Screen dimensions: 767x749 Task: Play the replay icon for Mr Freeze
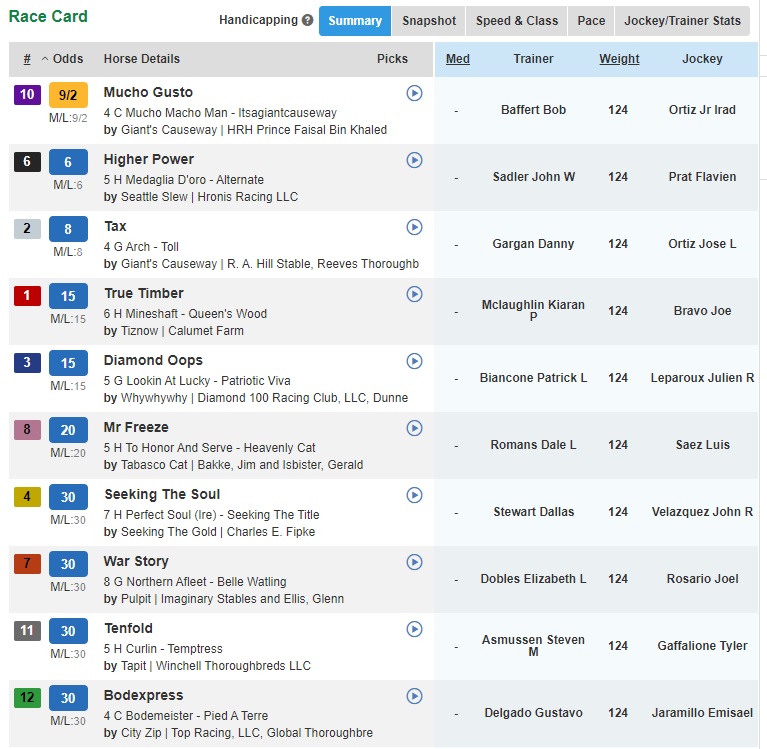[414, 428]
